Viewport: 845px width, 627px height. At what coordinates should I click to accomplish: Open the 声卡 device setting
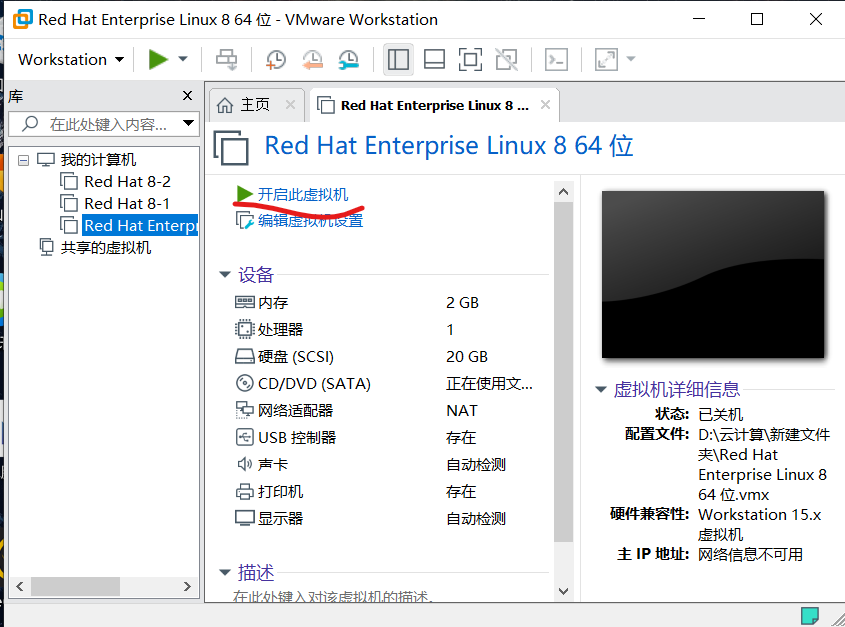pos(262,464)
